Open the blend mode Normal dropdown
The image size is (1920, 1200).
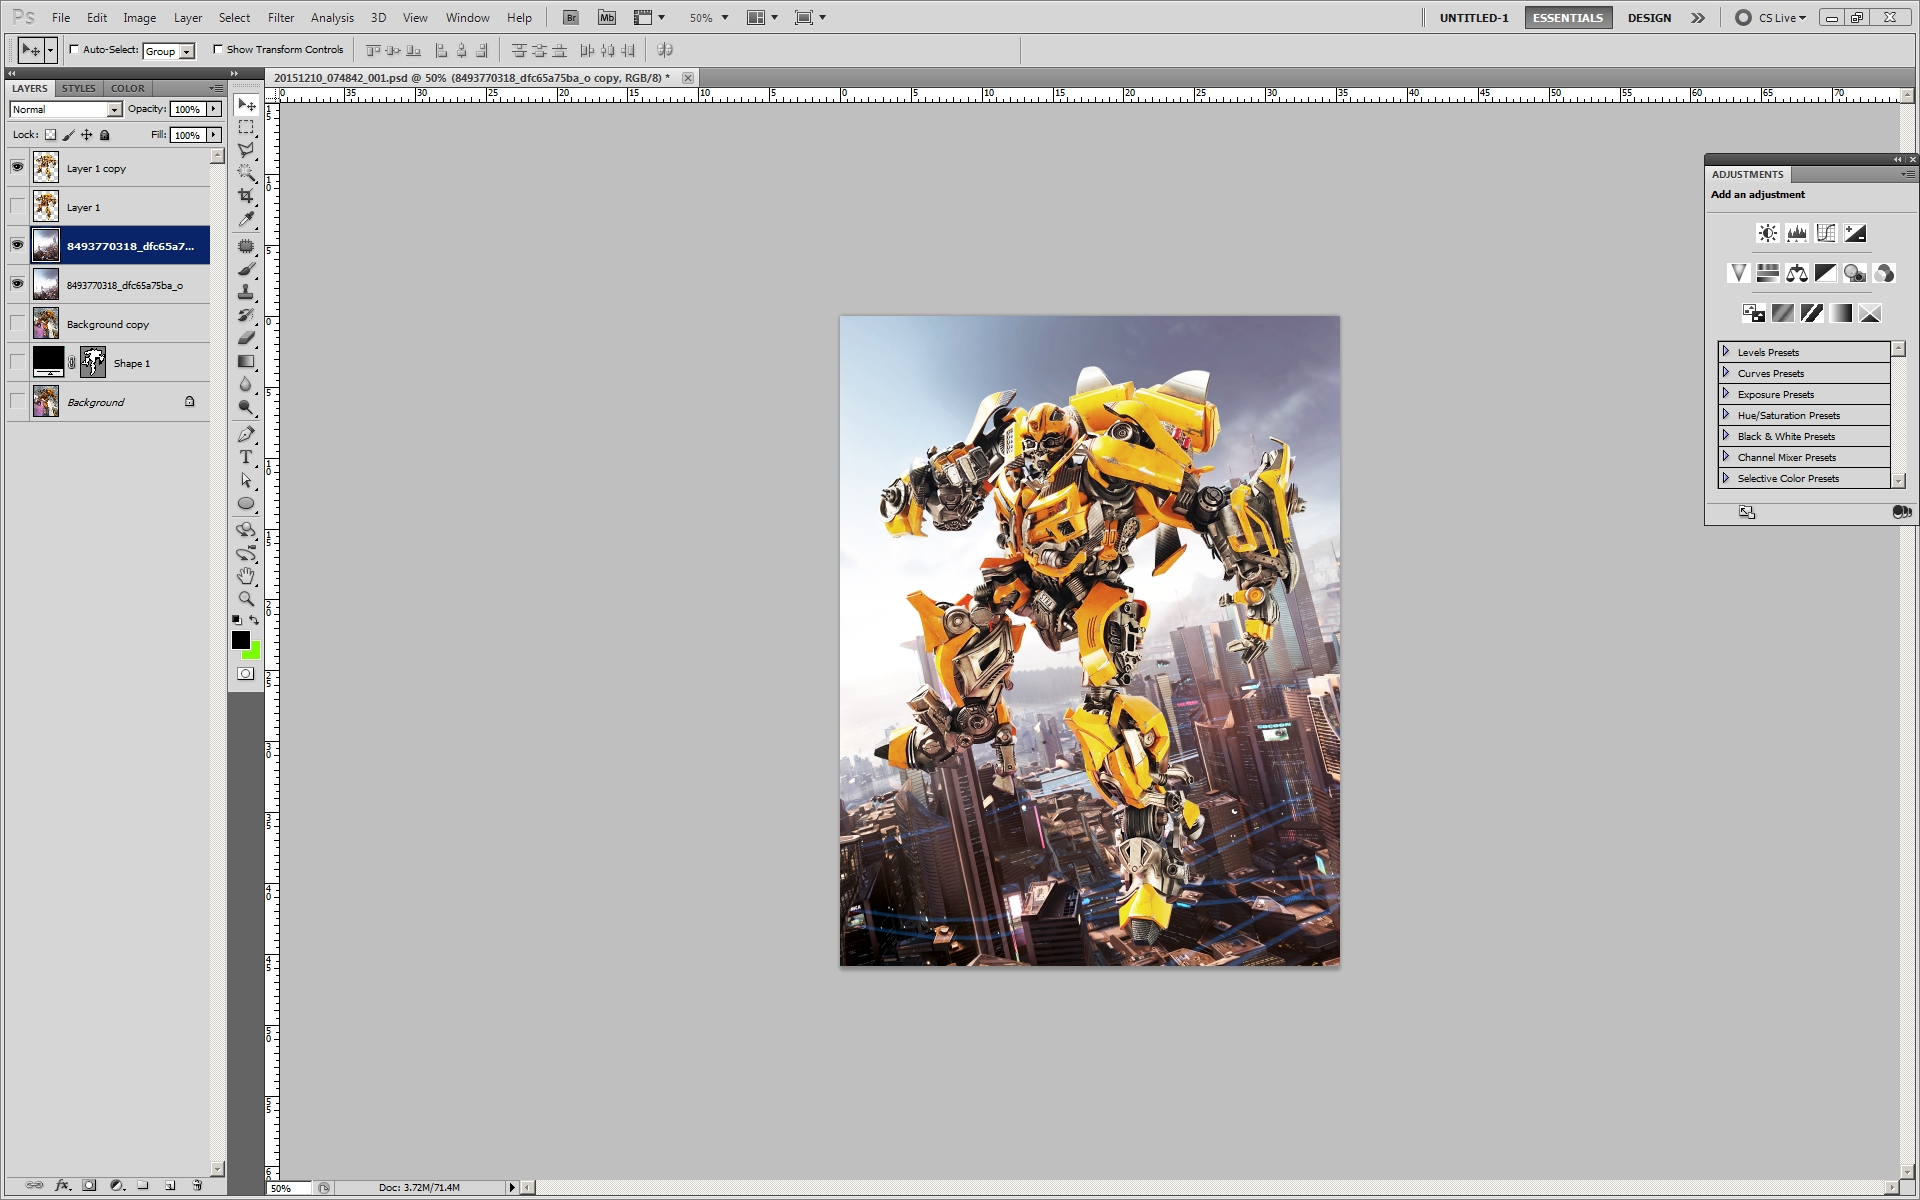(66, 109)
